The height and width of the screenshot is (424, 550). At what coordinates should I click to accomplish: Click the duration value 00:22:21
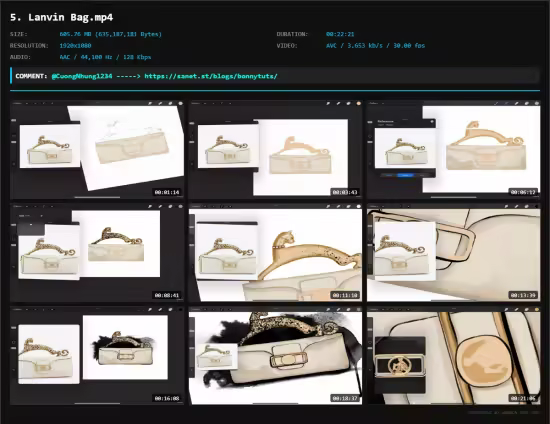(x=340, y=34)
